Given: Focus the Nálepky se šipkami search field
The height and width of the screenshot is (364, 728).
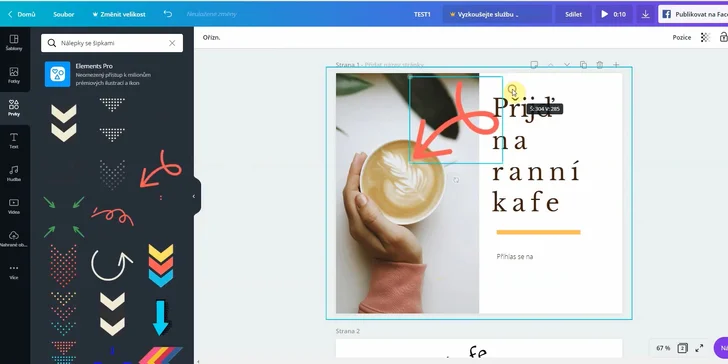Looking at the screenshot, I should (x=112, y=43).
